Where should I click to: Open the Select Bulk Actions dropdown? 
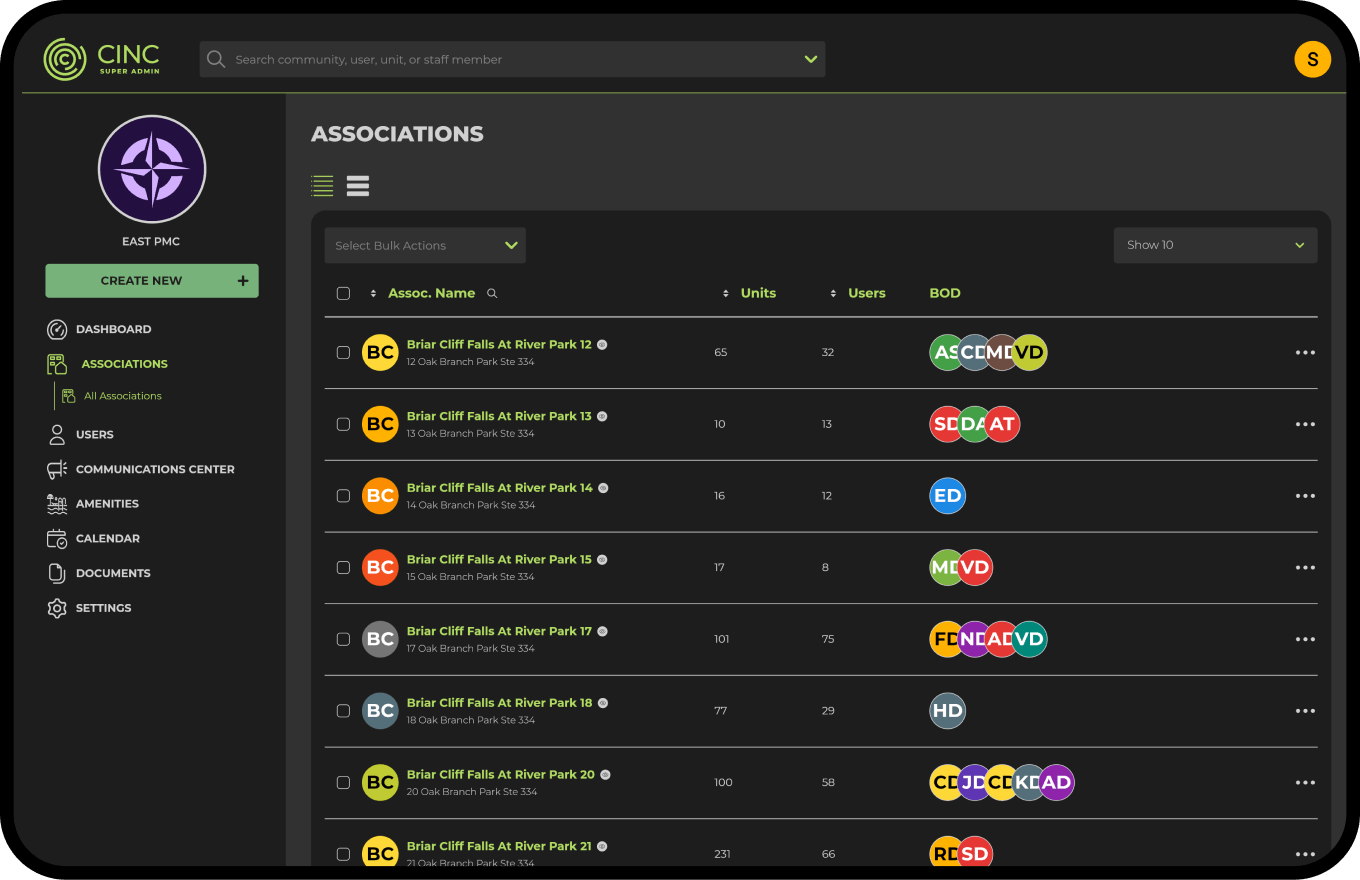point(425,245)
